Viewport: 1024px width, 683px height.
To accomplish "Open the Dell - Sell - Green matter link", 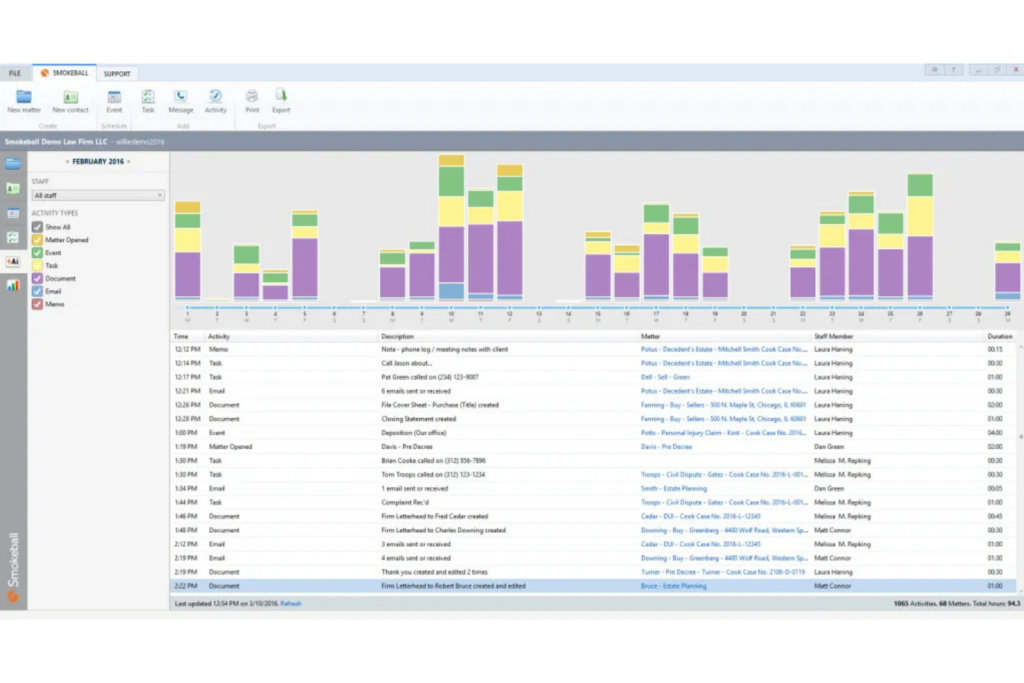I will [665, 377].
